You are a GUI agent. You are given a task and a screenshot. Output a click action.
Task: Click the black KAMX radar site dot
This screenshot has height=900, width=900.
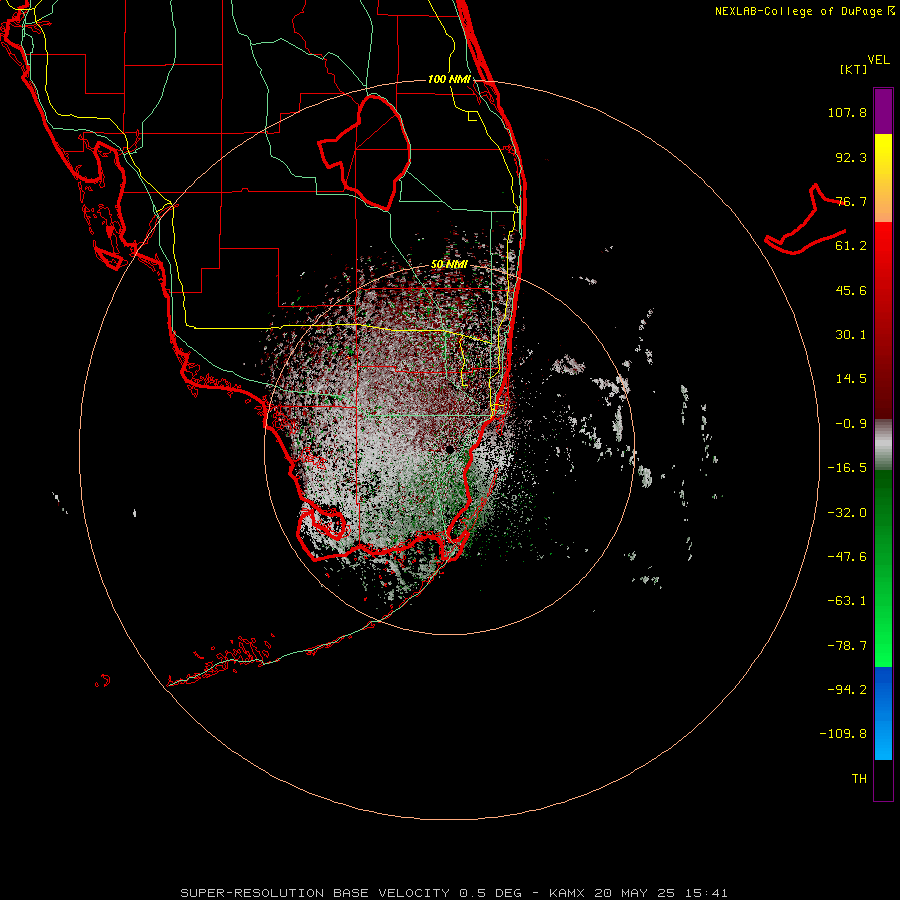(x=450, y=449)
